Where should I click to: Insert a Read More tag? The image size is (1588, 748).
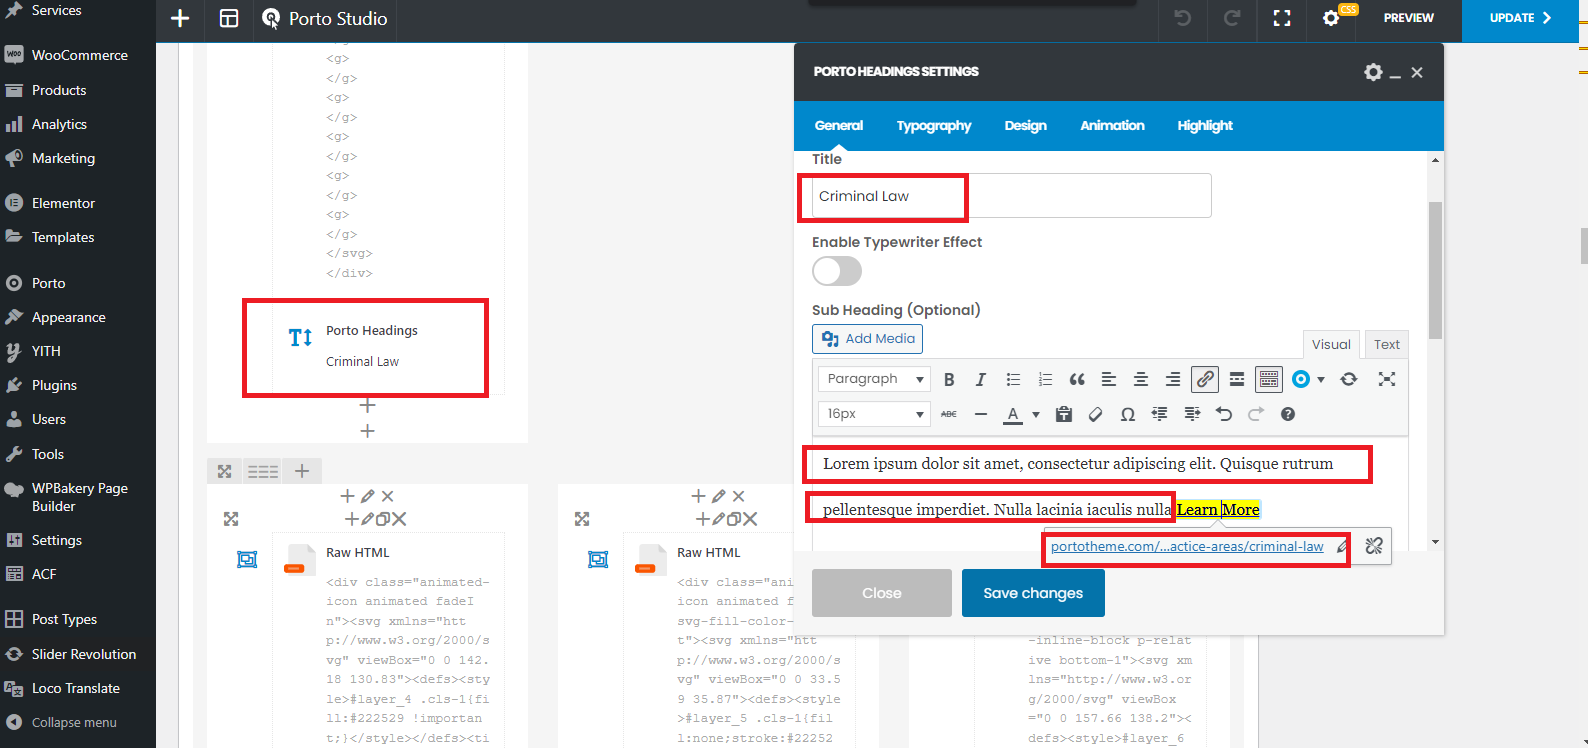[x=1237, y=379]
